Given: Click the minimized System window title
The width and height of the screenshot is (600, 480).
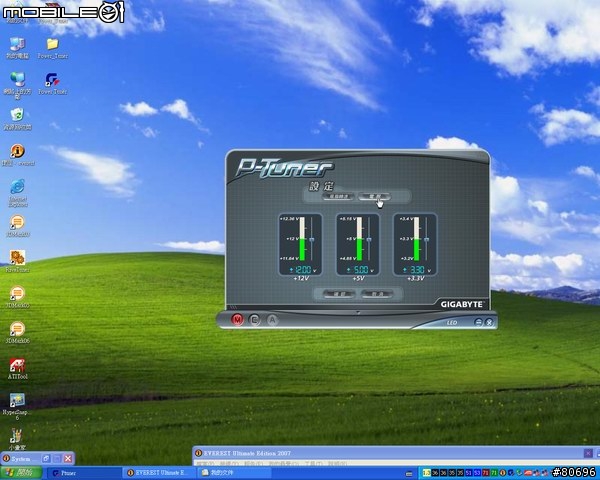Looking at the screenshot, I should coord(21,459).
